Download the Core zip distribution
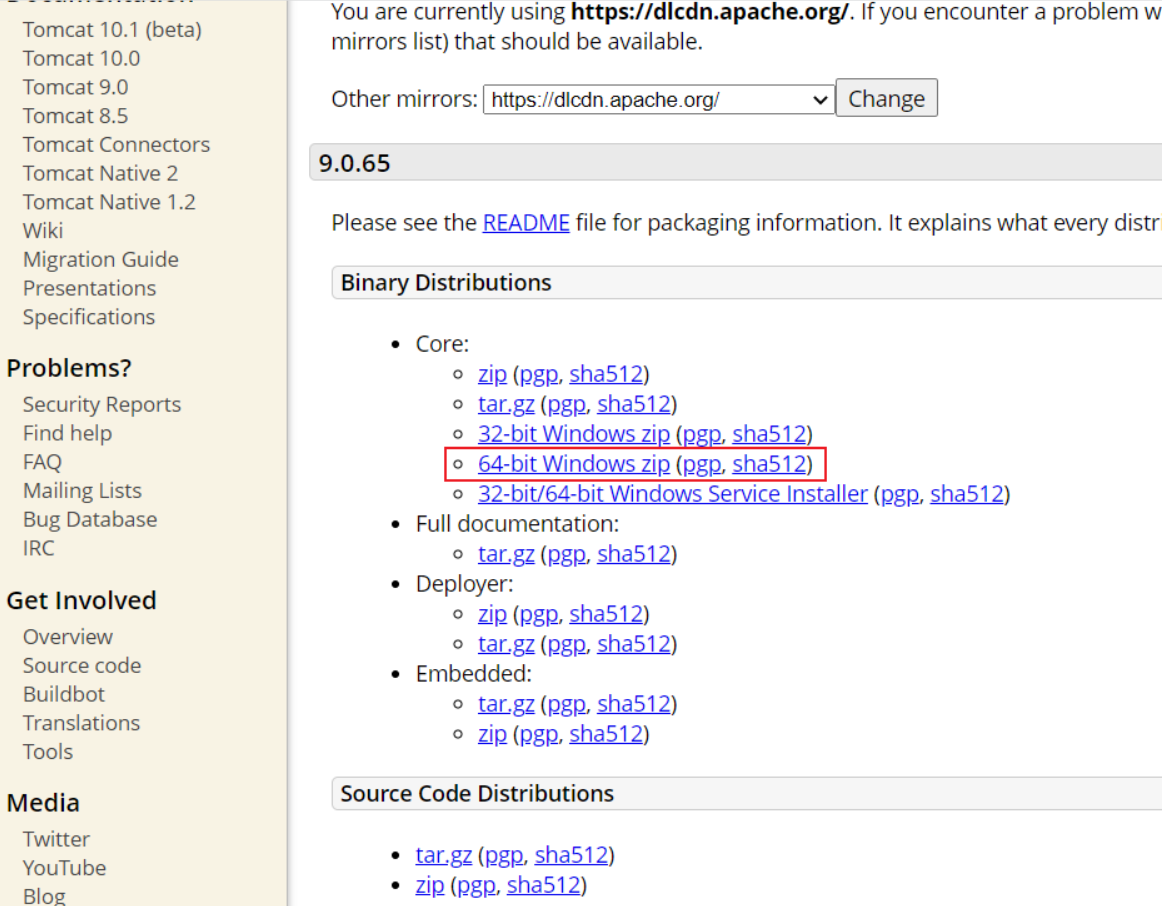The height and width of the screenshot is (906, 1171). click(x=492, y=374)
